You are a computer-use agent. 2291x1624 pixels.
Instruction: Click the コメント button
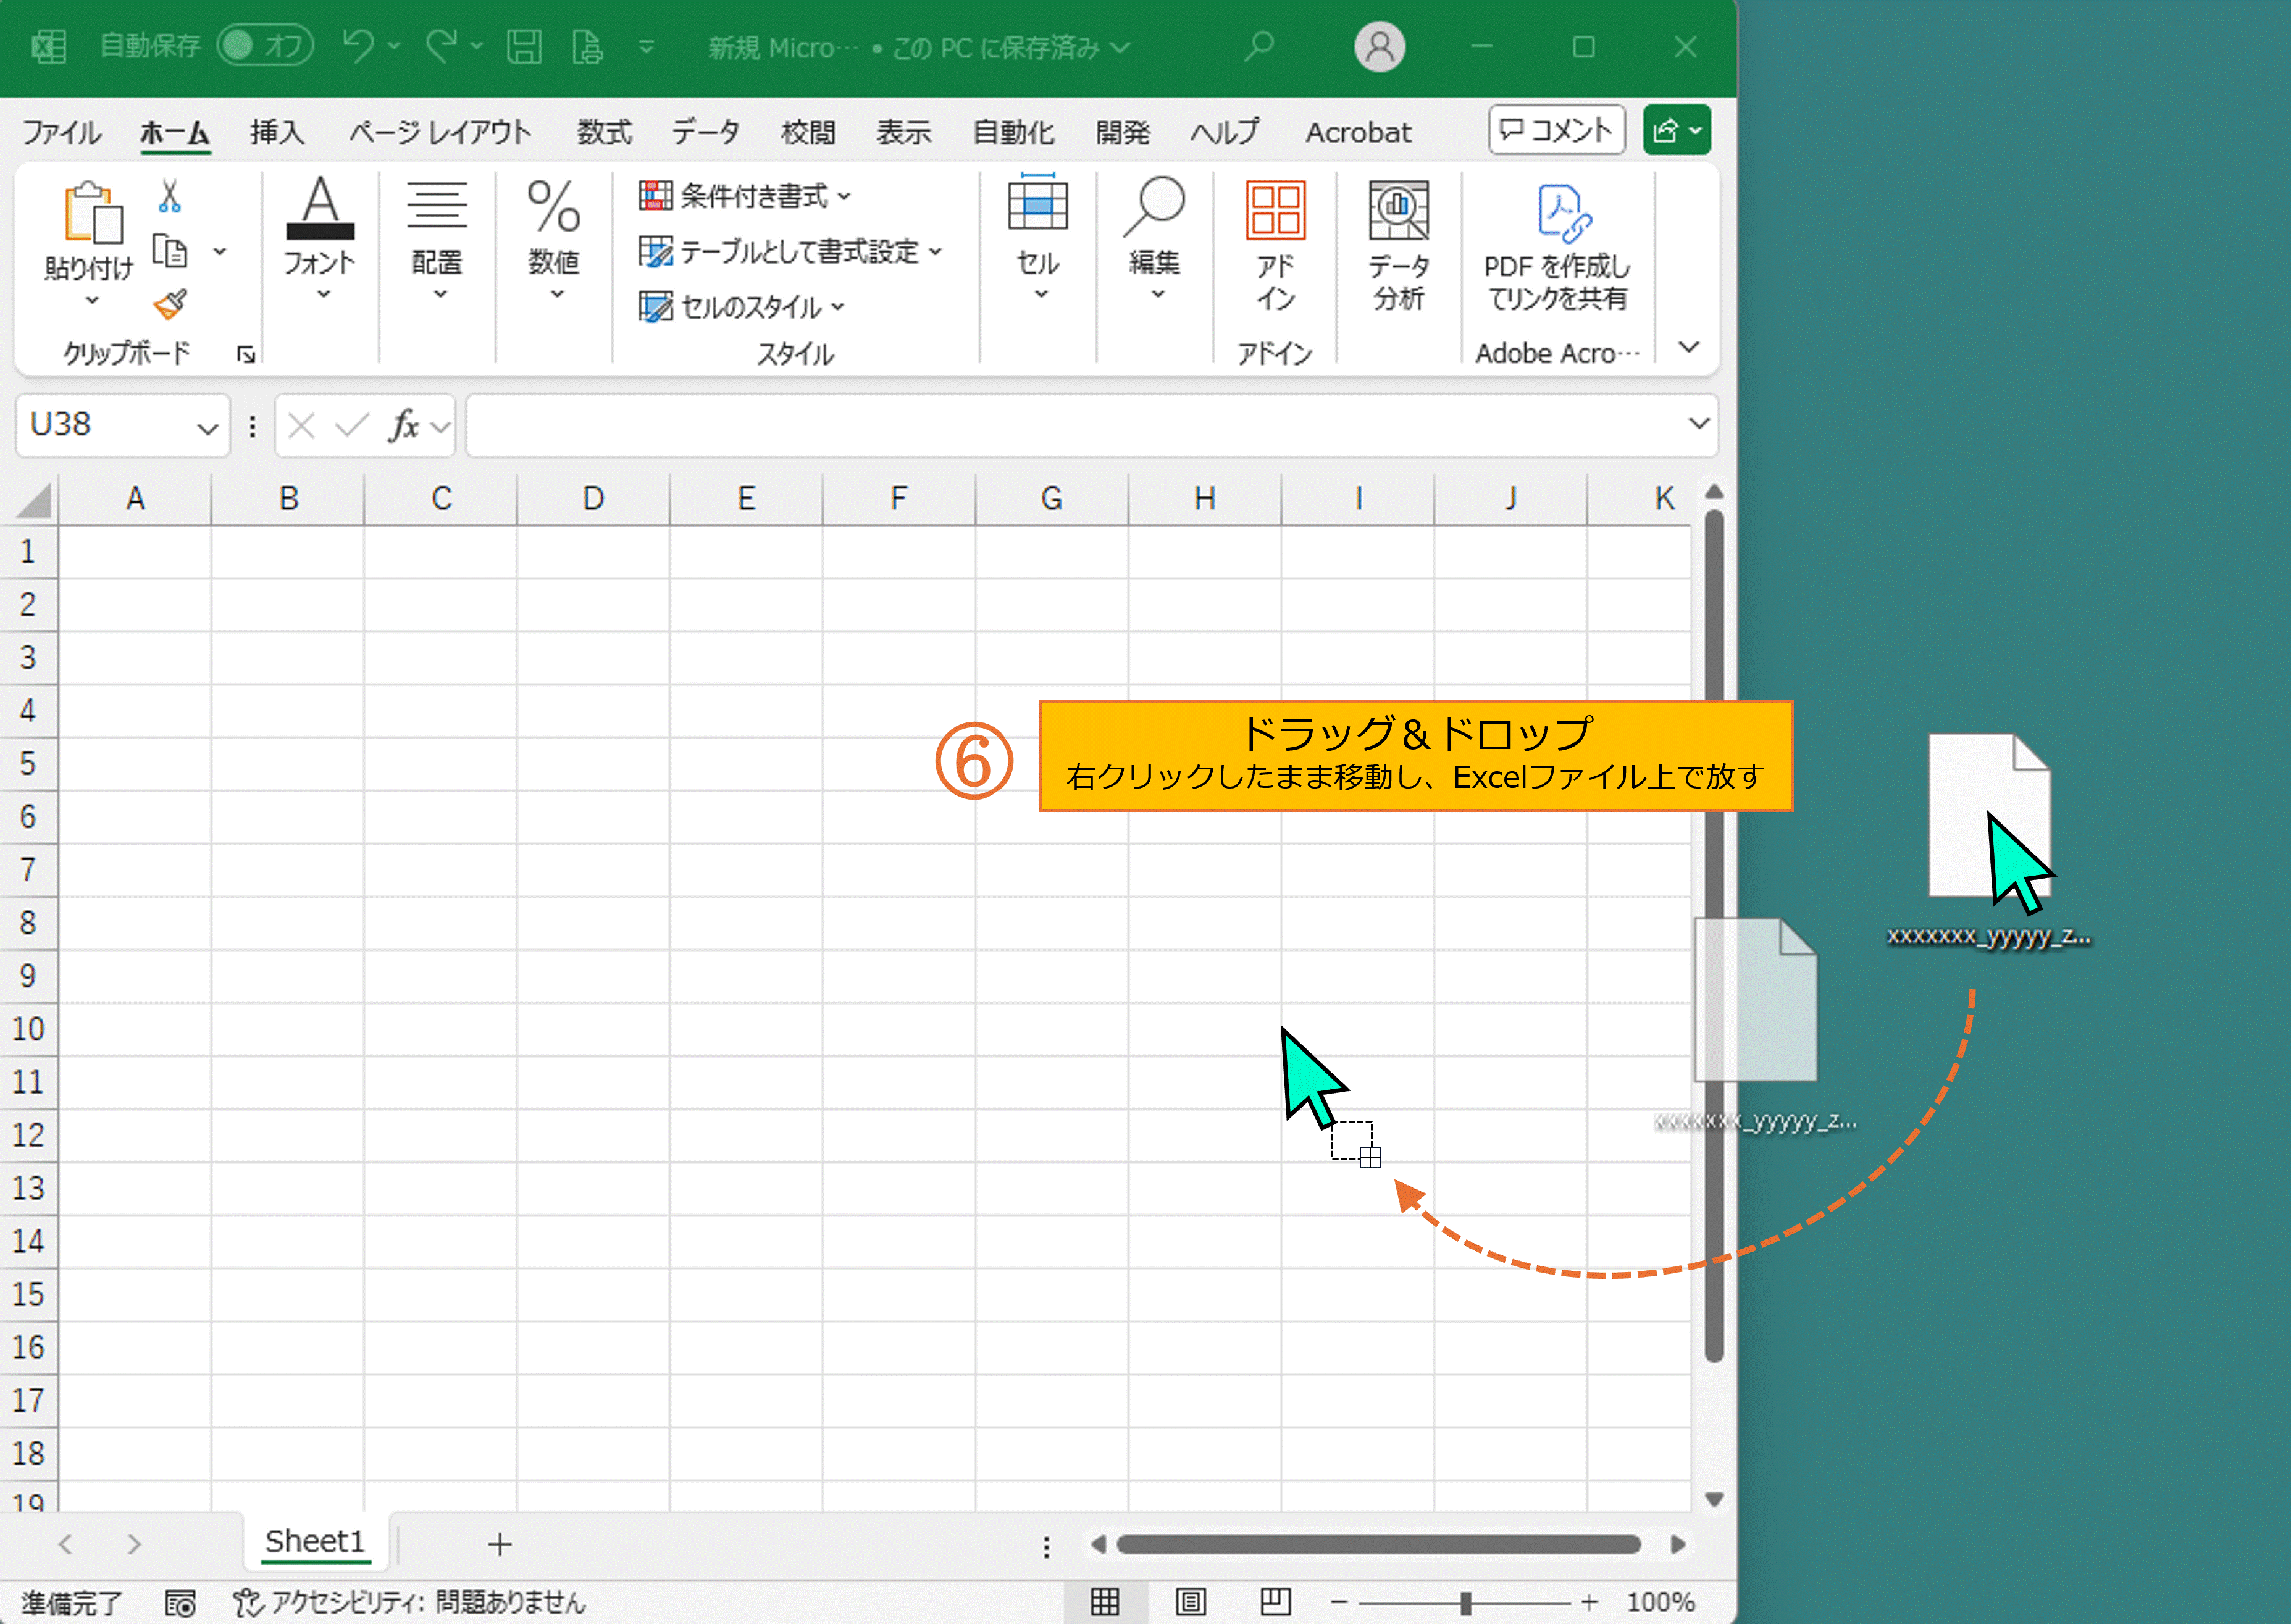click(x=1556, y=130)
